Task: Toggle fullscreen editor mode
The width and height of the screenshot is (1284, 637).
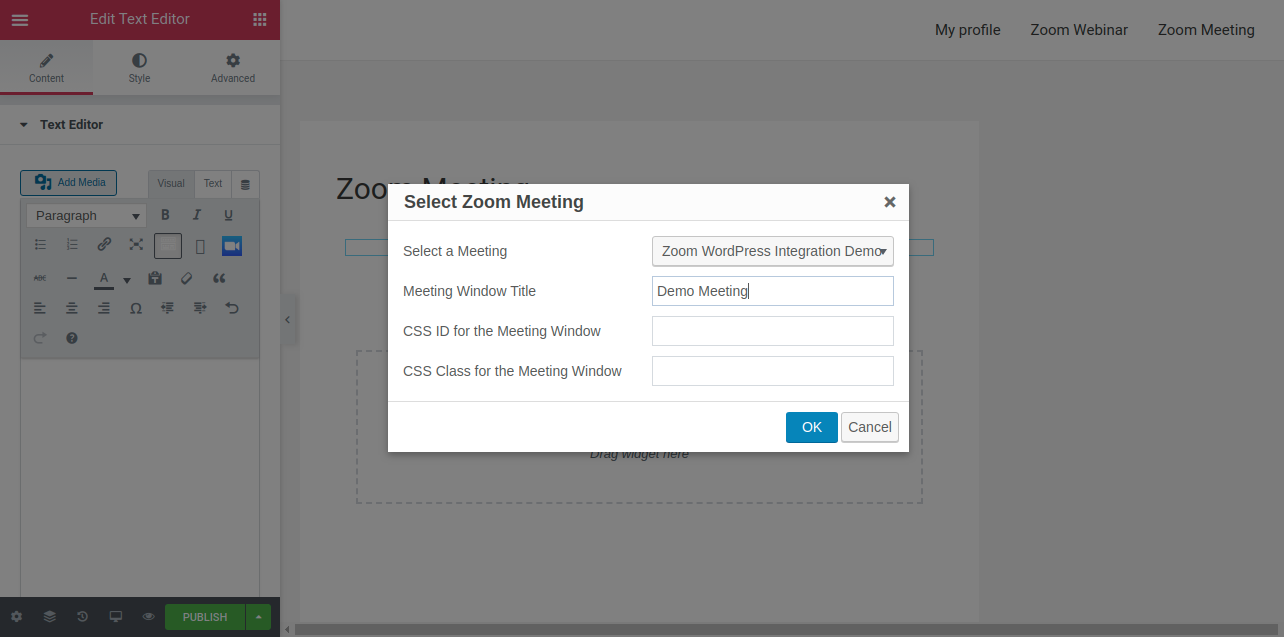Action: tap(136, 245)
